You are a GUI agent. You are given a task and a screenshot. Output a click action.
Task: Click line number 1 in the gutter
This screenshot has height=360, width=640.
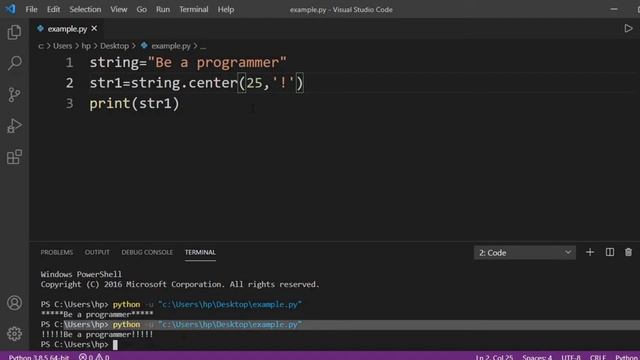[69, 62]
